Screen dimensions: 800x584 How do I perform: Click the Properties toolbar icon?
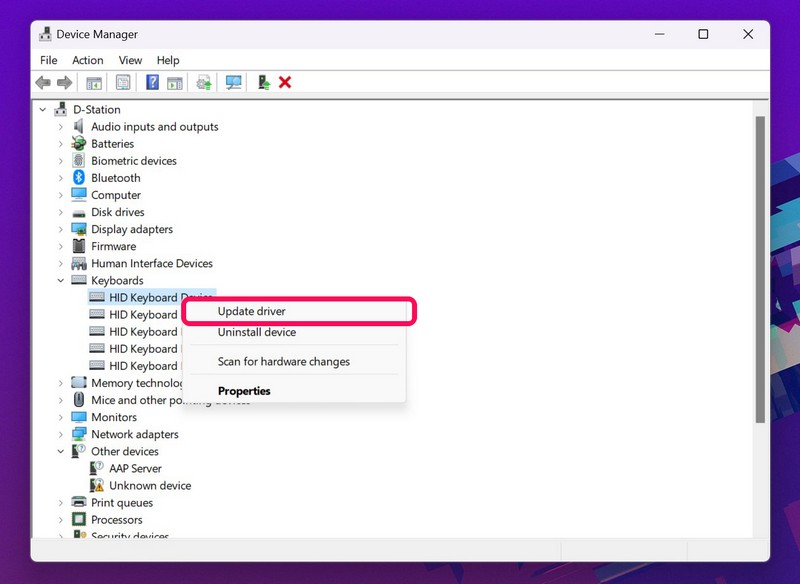tap(123, 83)
